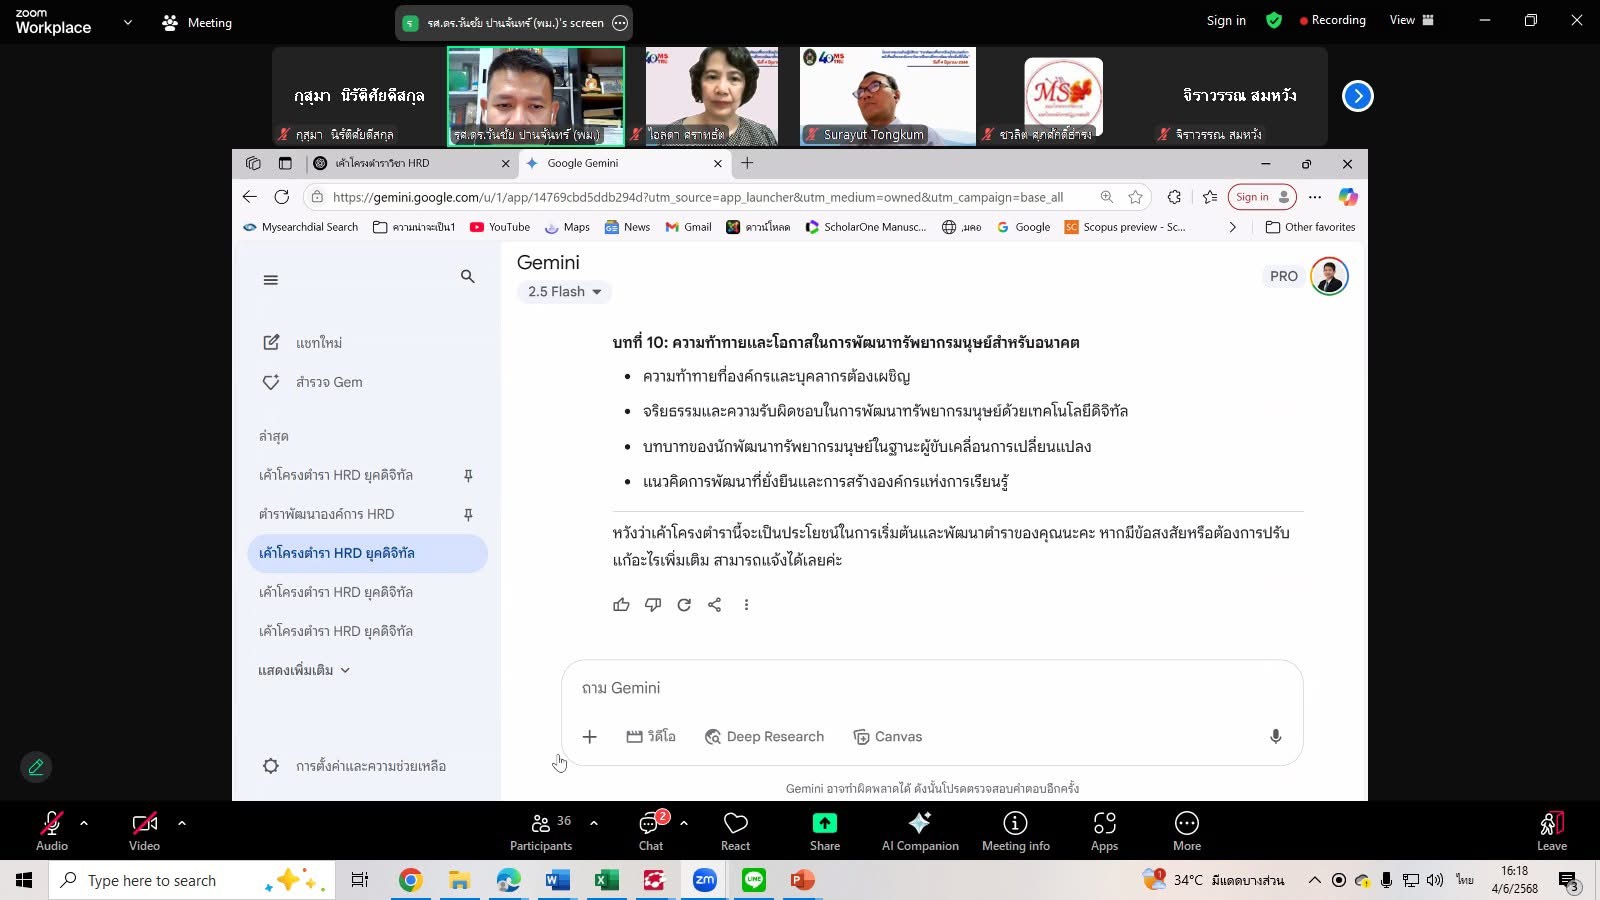
Task: Click the thumbs up icon under Gemini response
Action: click(x=621, y=605)
